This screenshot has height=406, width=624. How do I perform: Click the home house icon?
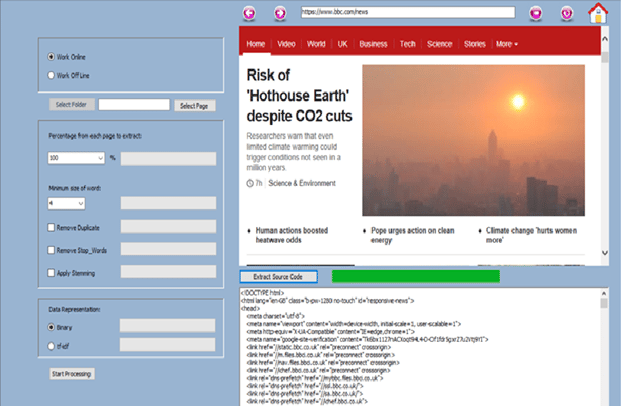point(598,13)
